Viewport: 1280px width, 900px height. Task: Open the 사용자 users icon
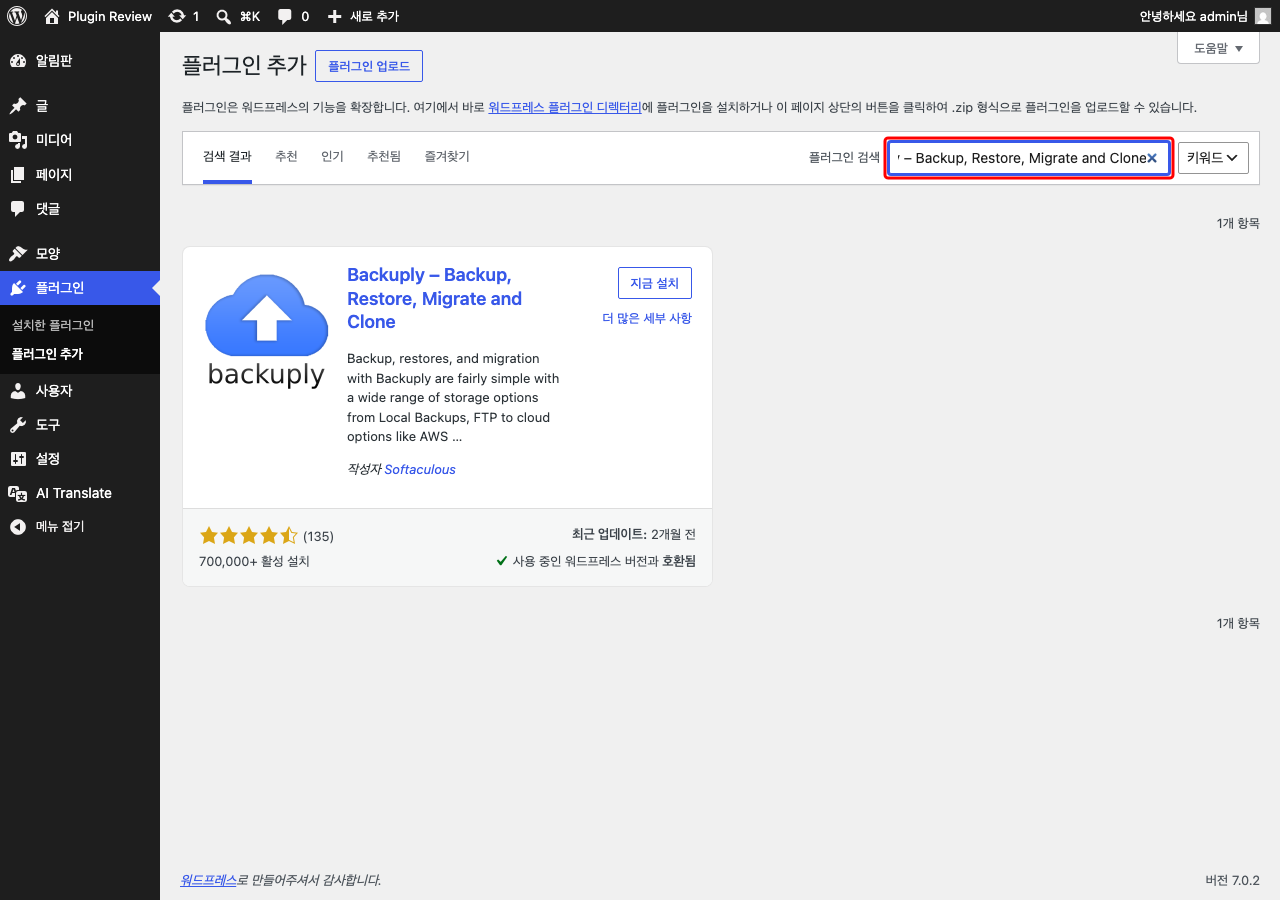point(18,391)
